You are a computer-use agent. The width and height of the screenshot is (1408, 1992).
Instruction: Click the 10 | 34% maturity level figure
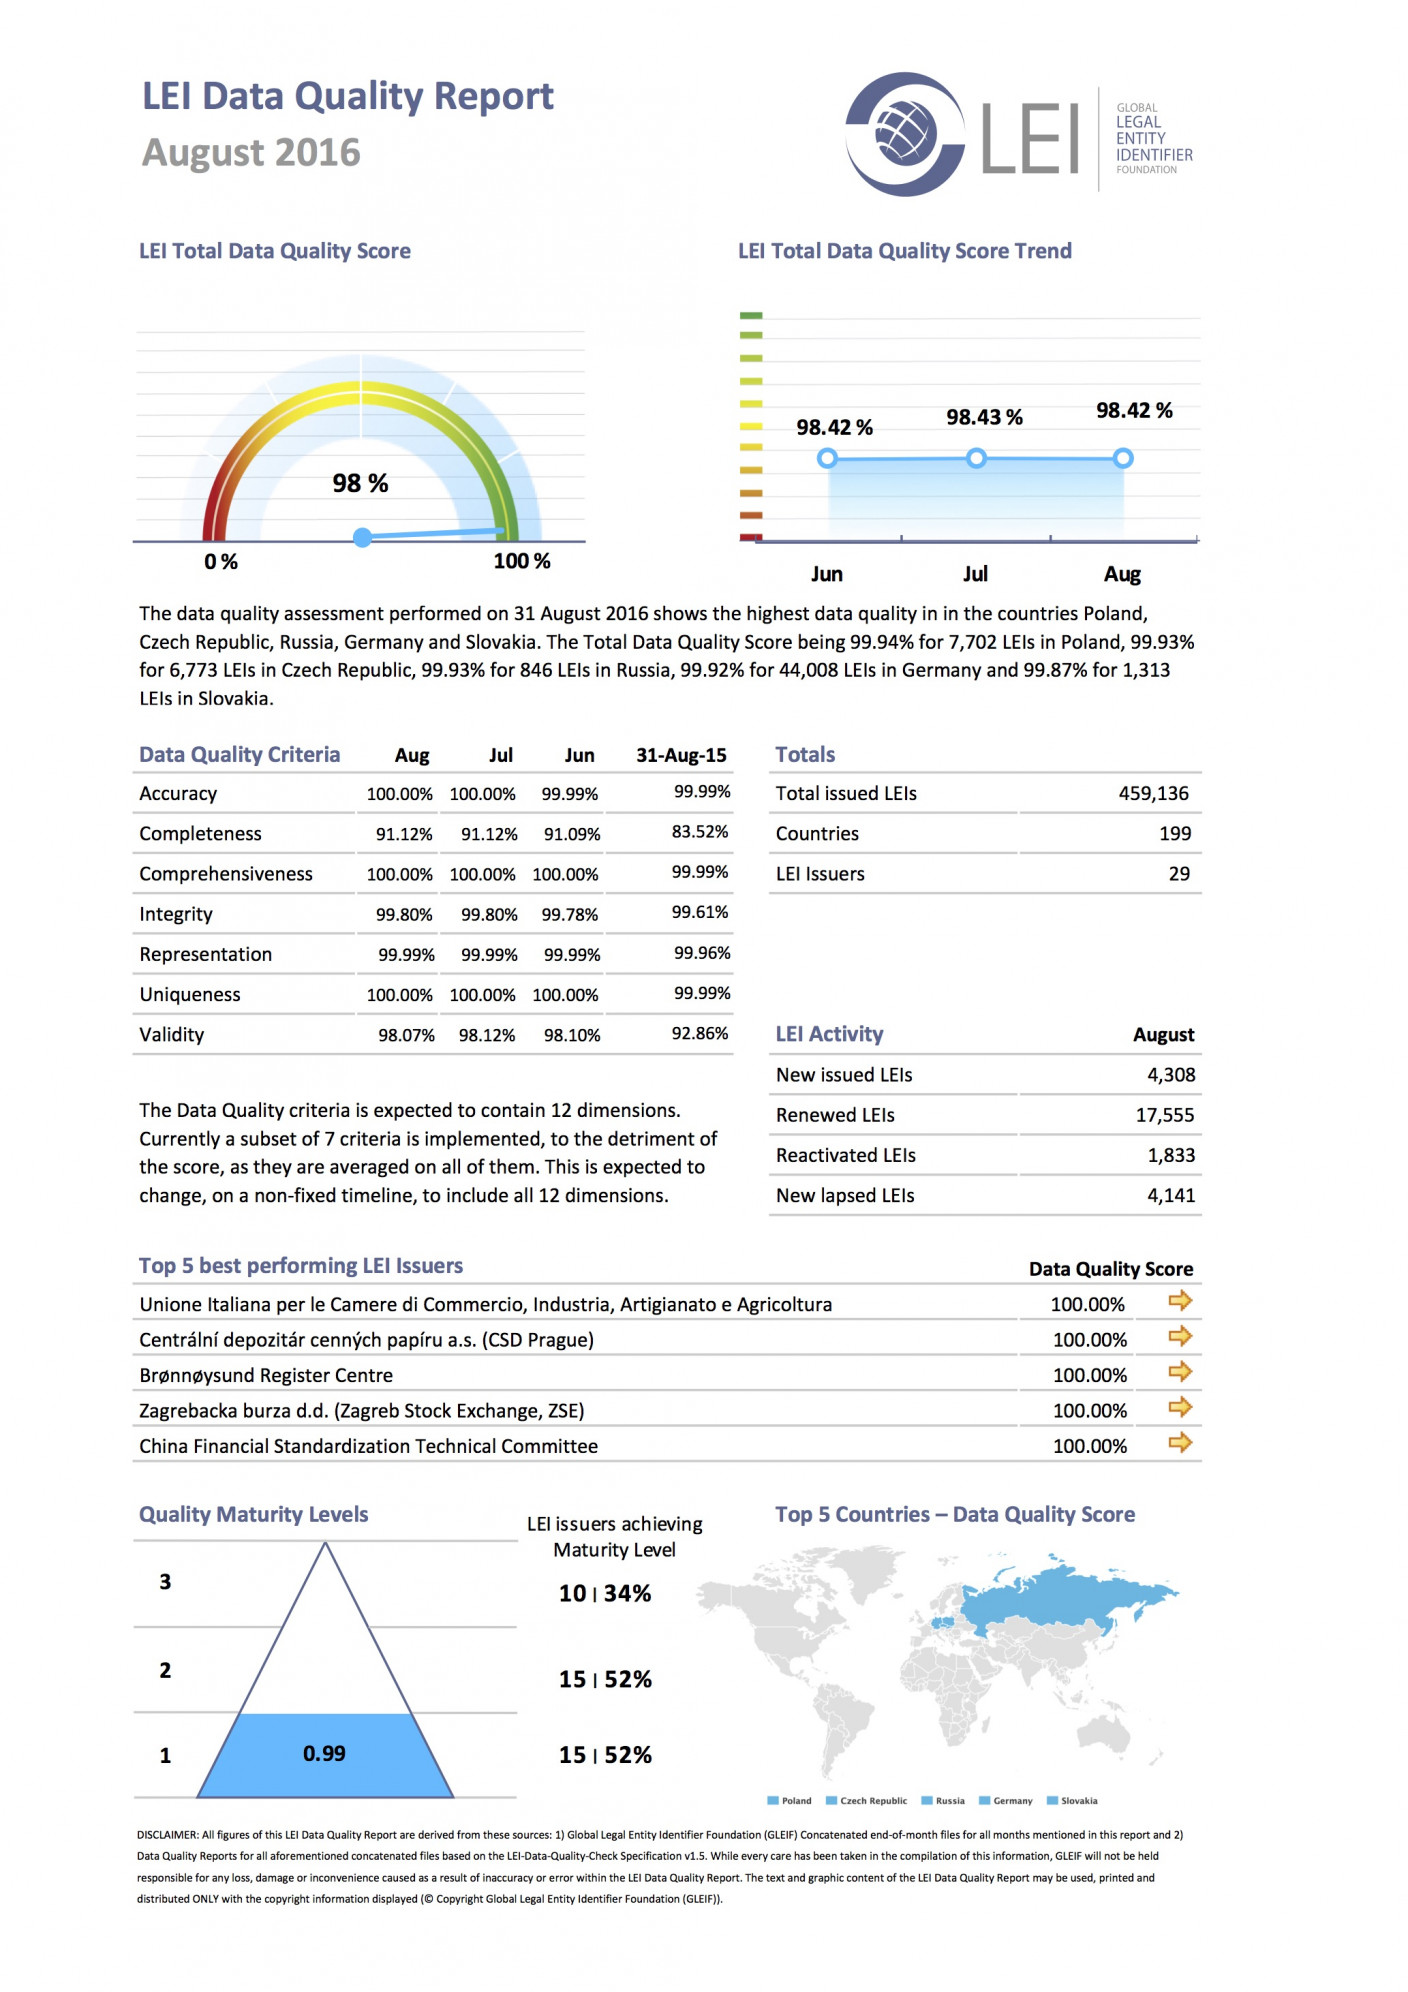tap(605, 1593)
